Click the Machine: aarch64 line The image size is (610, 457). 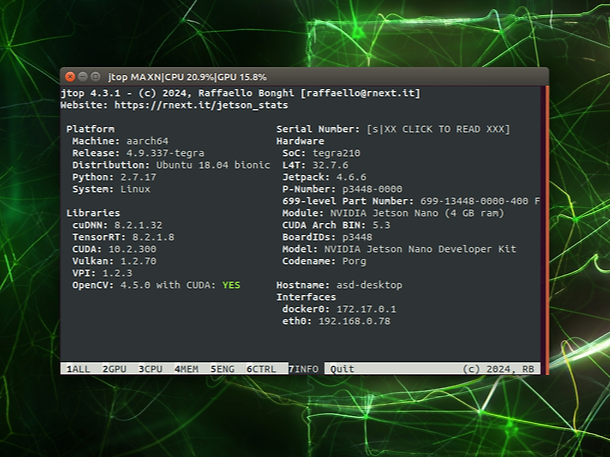120,141
